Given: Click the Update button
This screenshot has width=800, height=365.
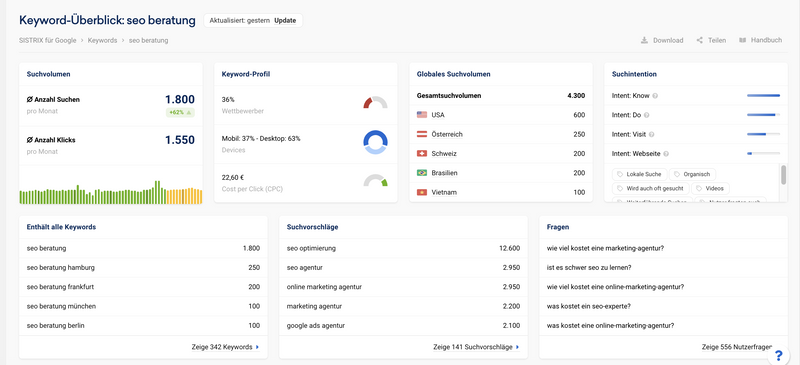Looking at the screenshot, I should (285, 21).
